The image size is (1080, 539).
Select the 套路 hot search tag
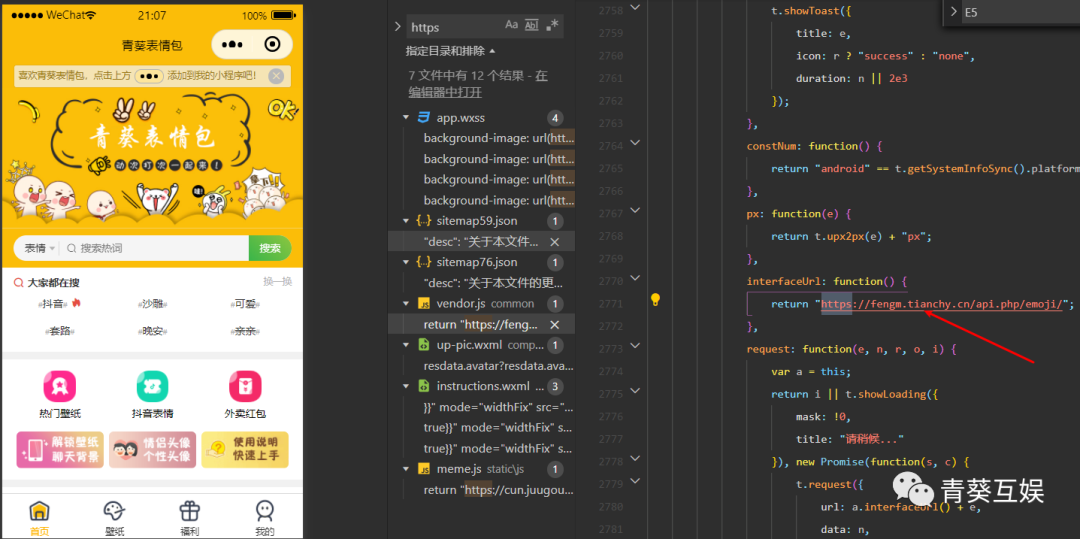59,331
